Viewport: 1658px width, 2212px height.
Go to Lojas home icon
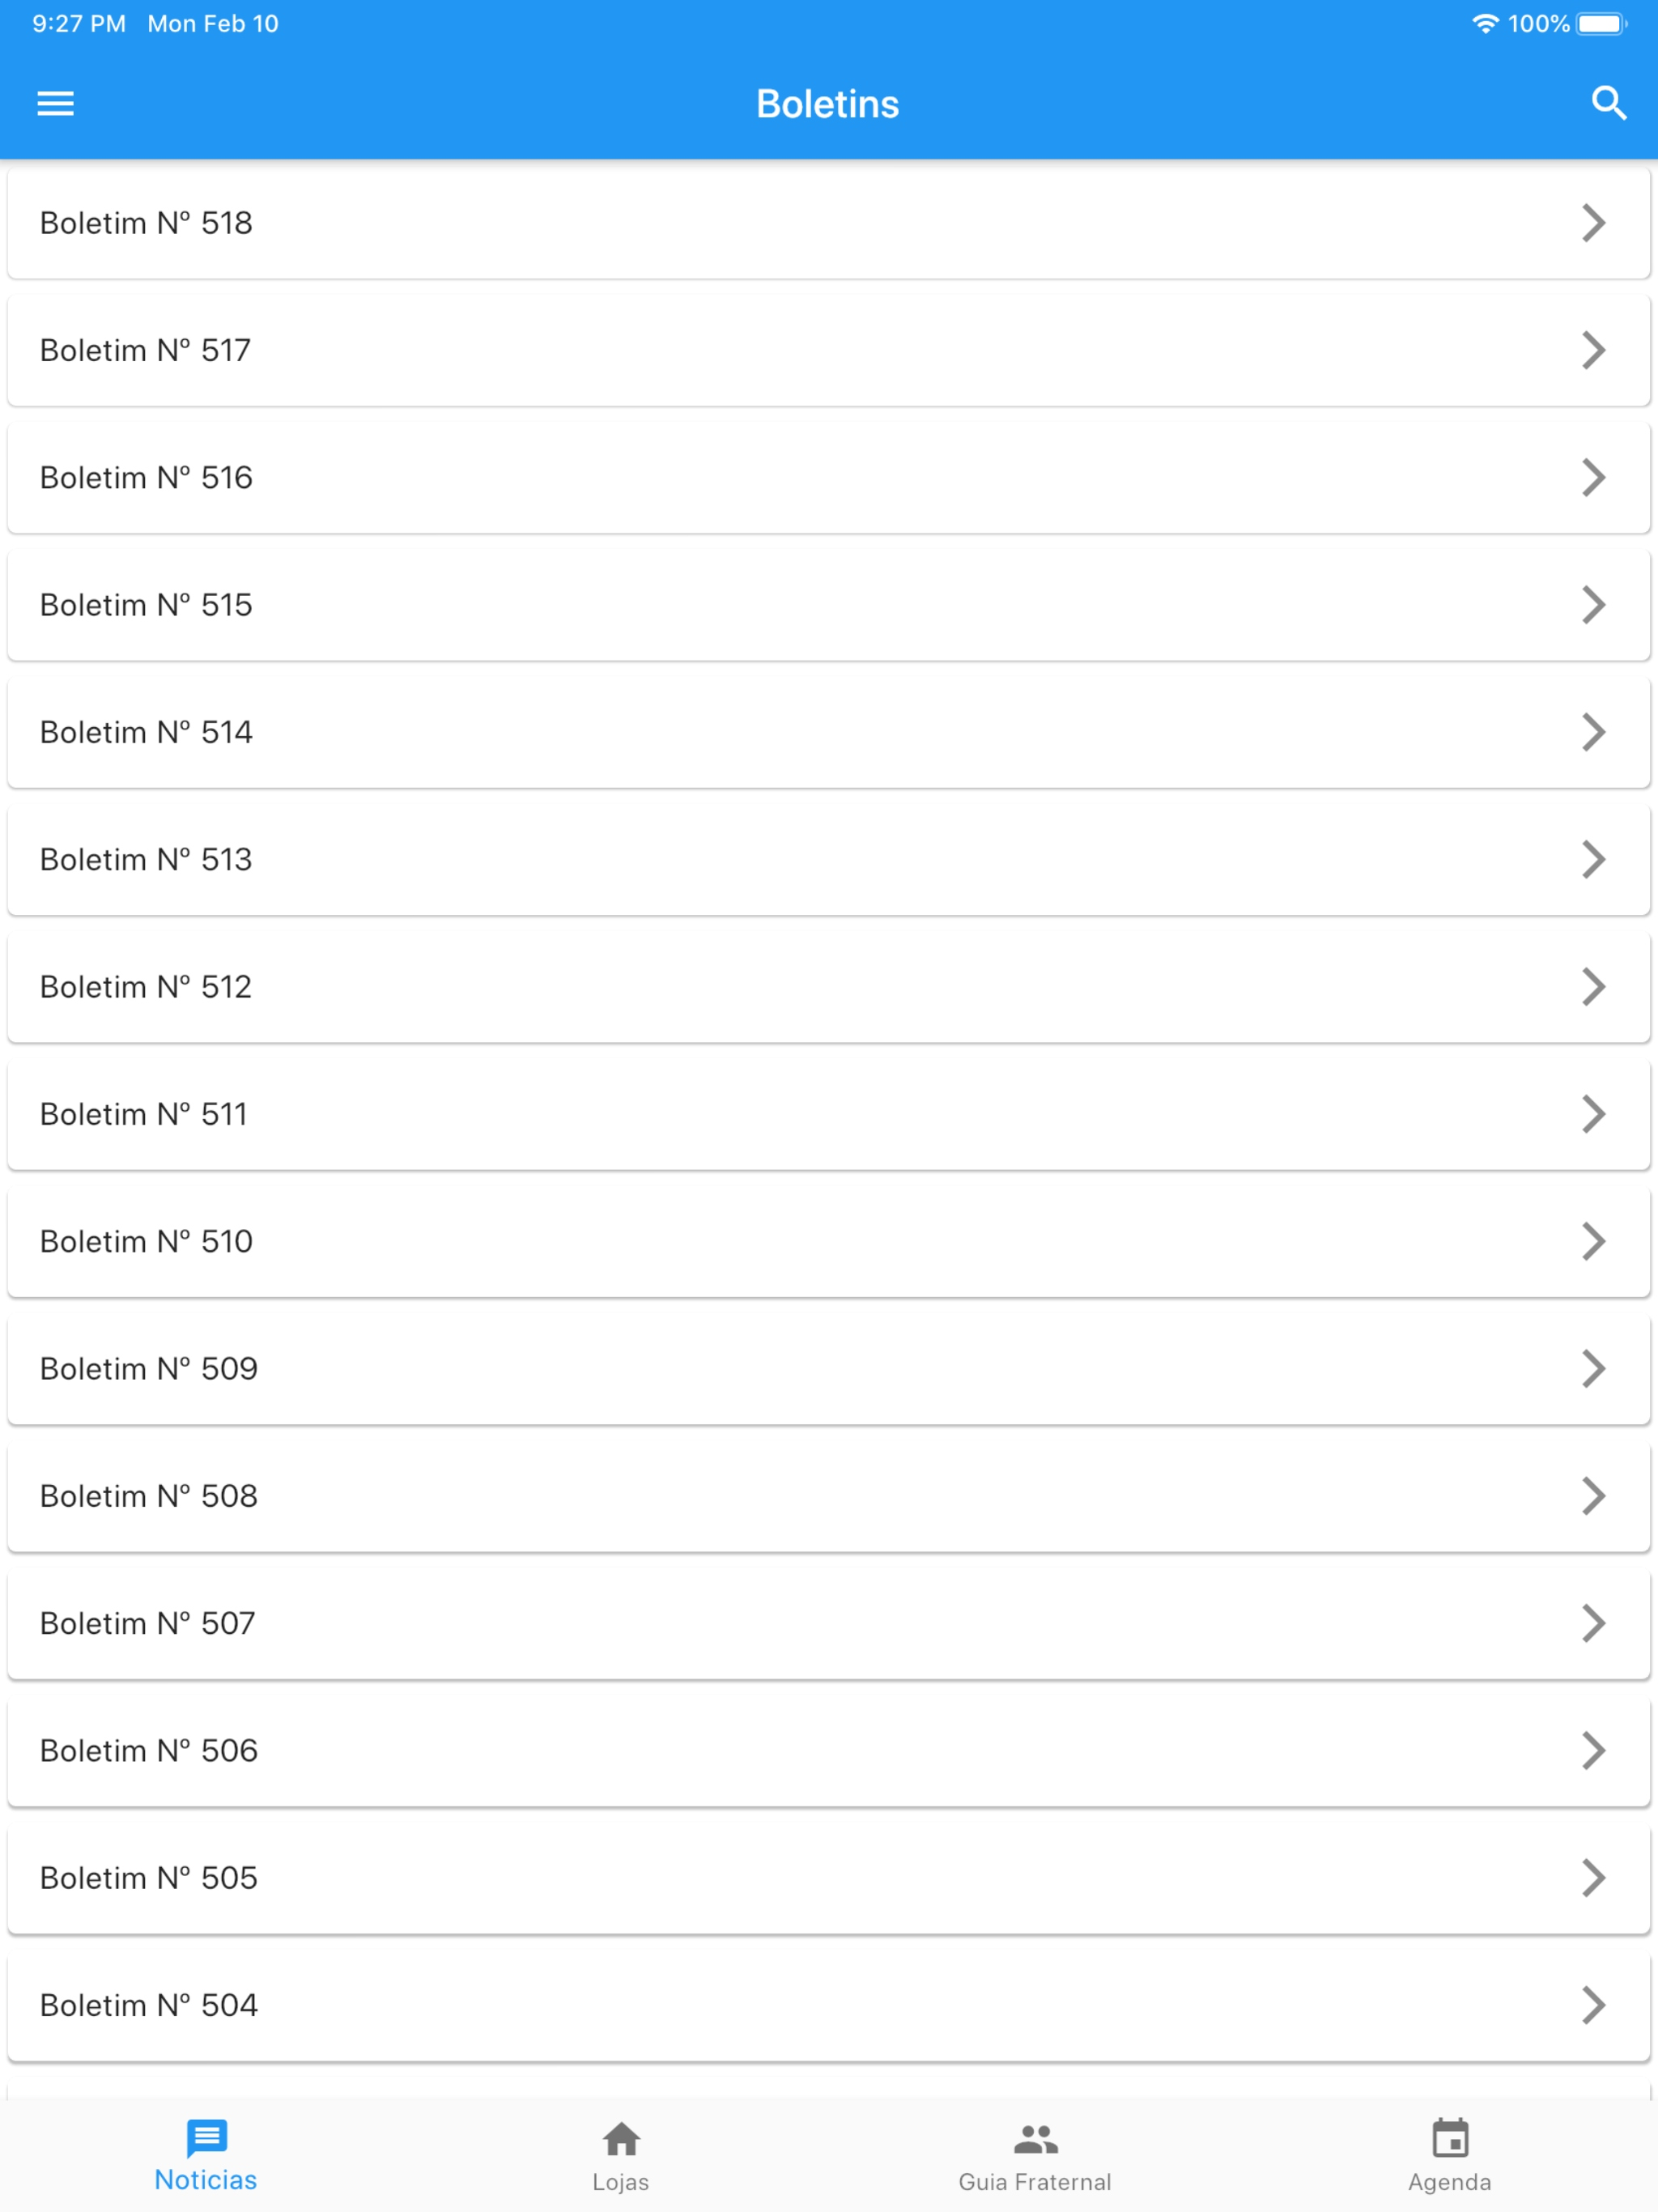tap(621, 2139)
